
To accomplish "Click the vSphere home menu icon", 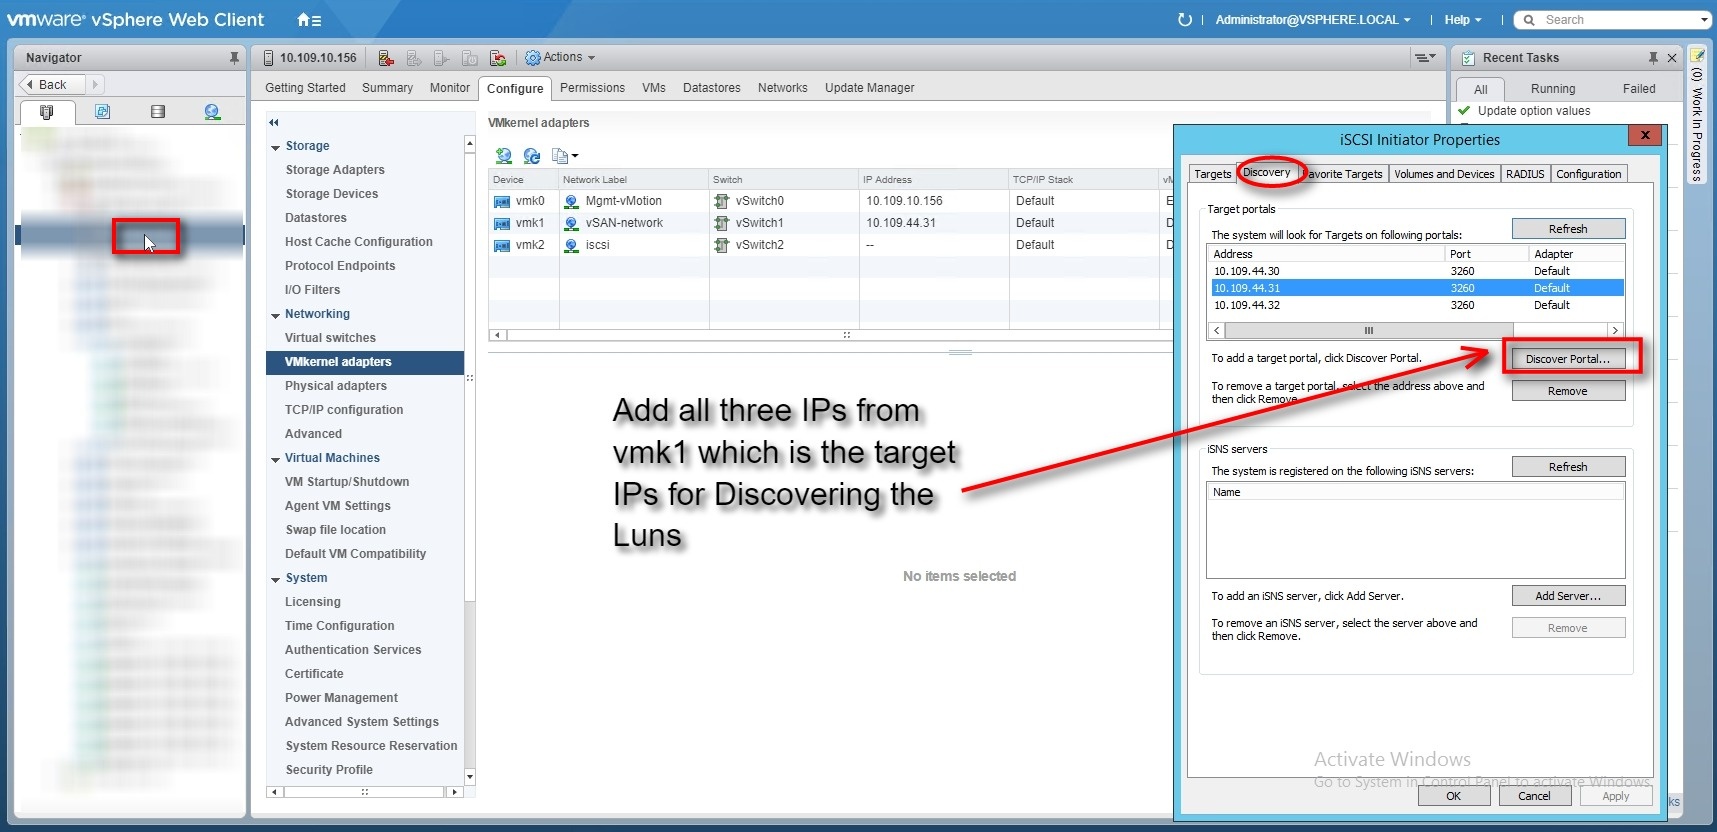I will click(x=309, y=20).
